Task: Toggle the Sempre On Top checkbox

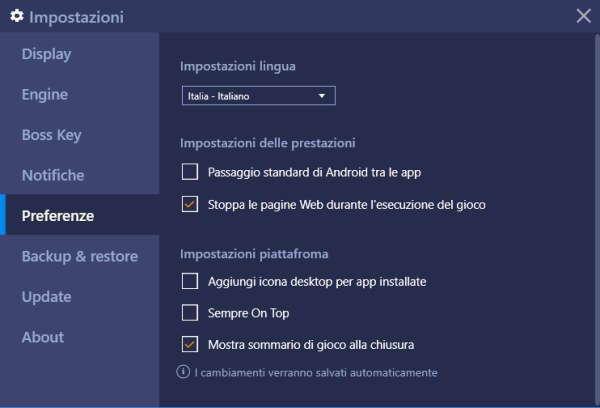Action: point(190,313)
